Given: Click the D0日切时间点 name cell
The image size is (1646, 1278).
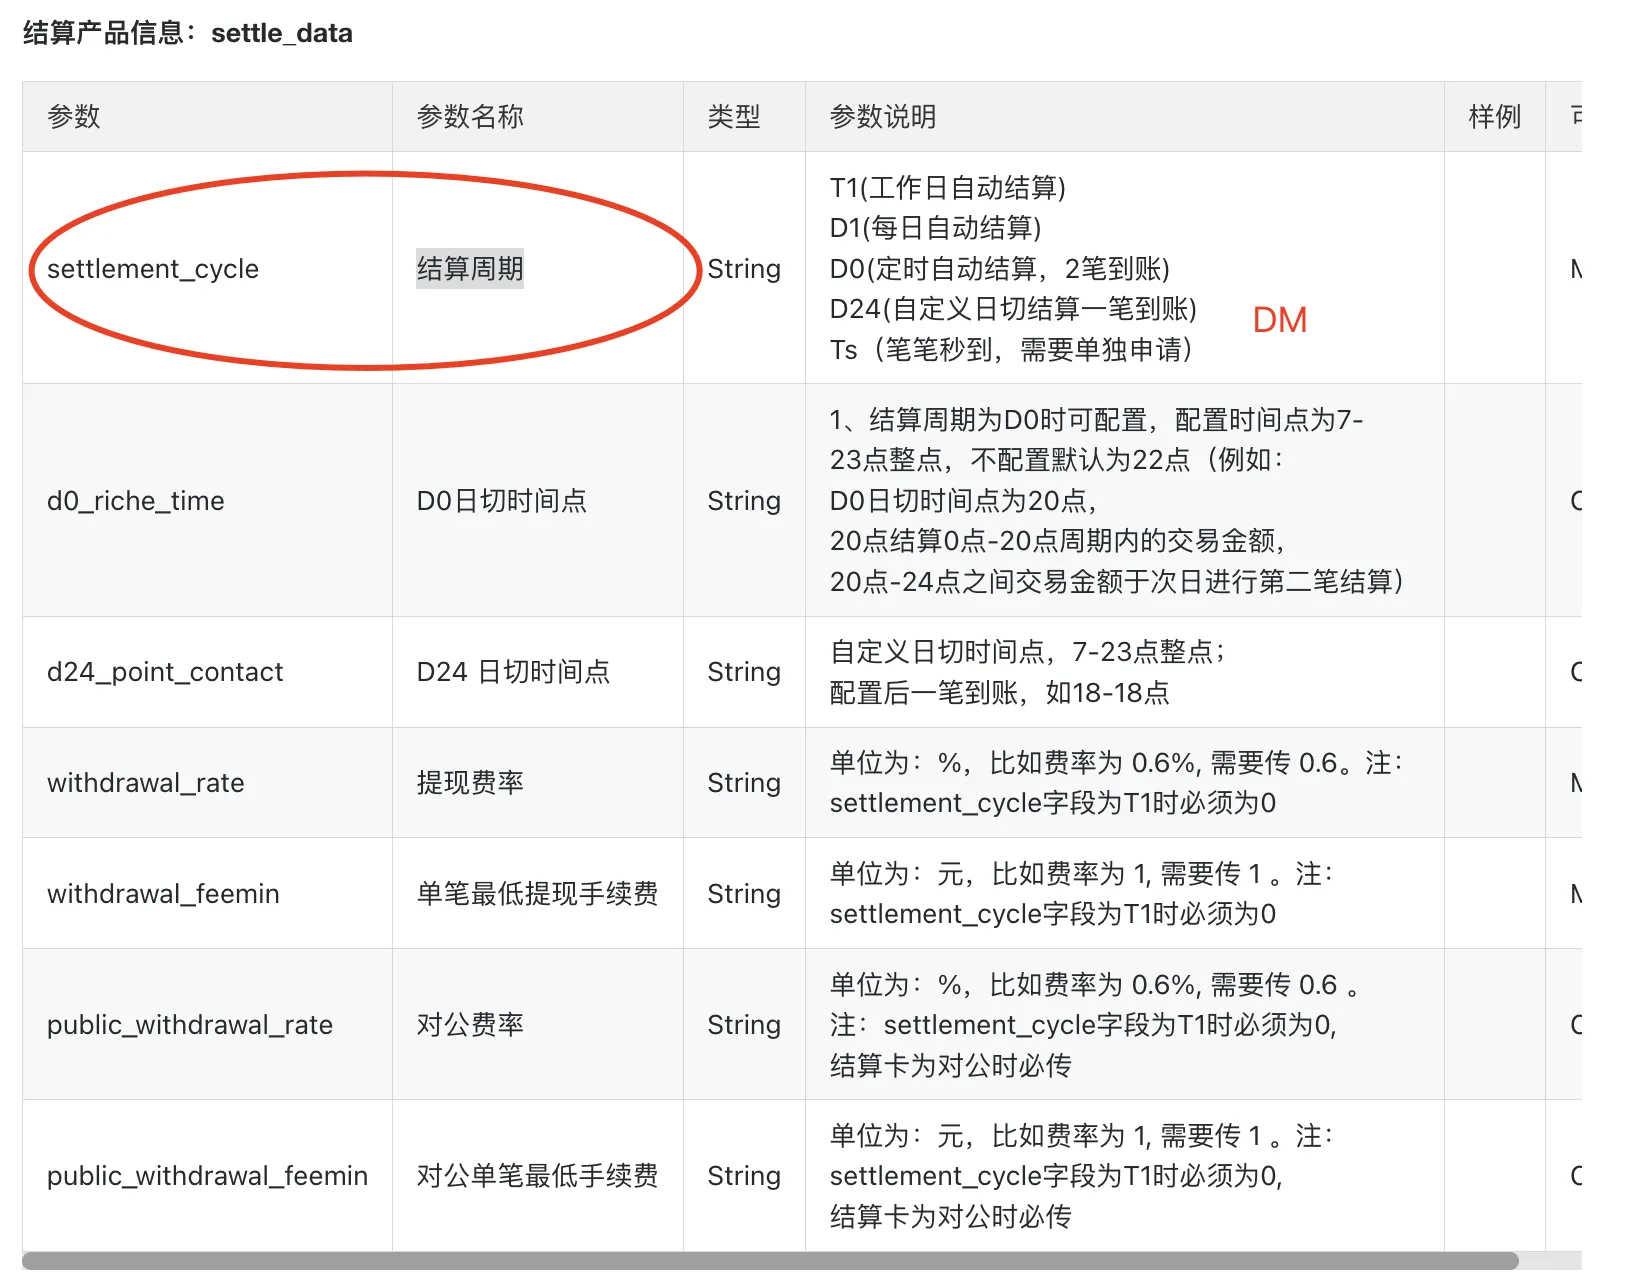Looking at the screenshot, I should click(501, 501).
